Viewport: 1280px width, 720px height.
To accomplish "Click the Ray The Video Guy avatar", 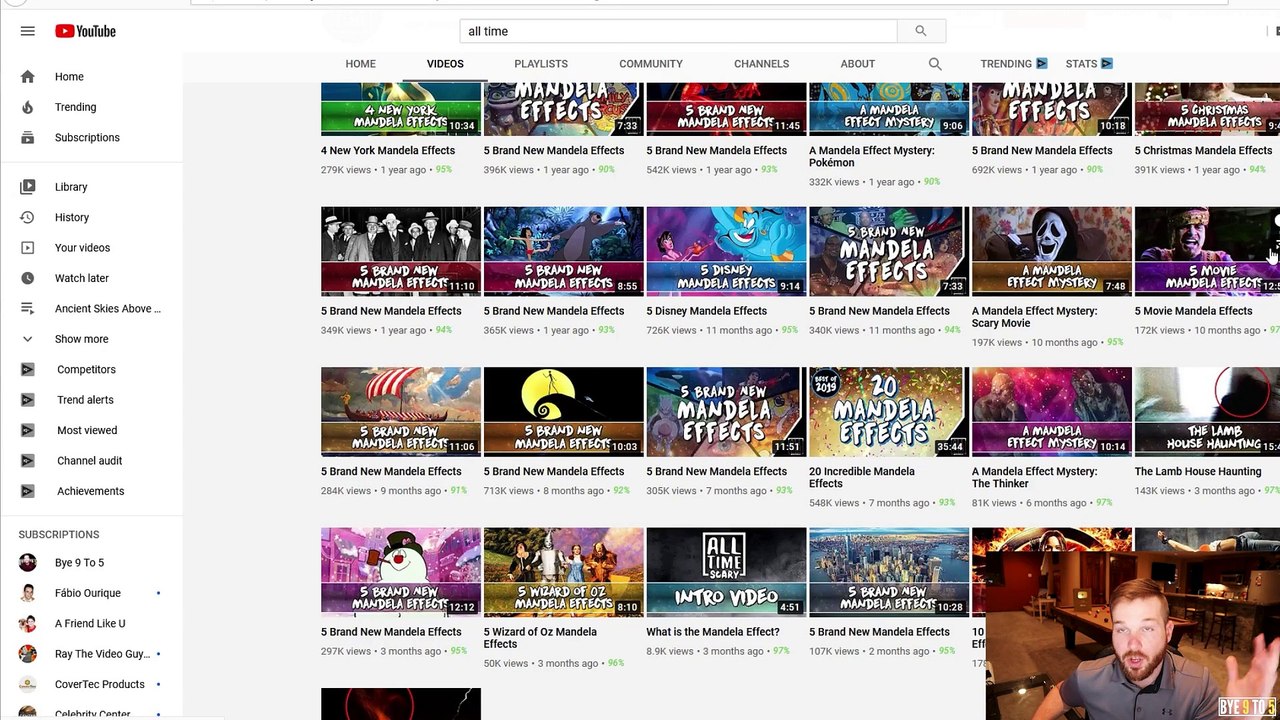I will coord(27,654).
